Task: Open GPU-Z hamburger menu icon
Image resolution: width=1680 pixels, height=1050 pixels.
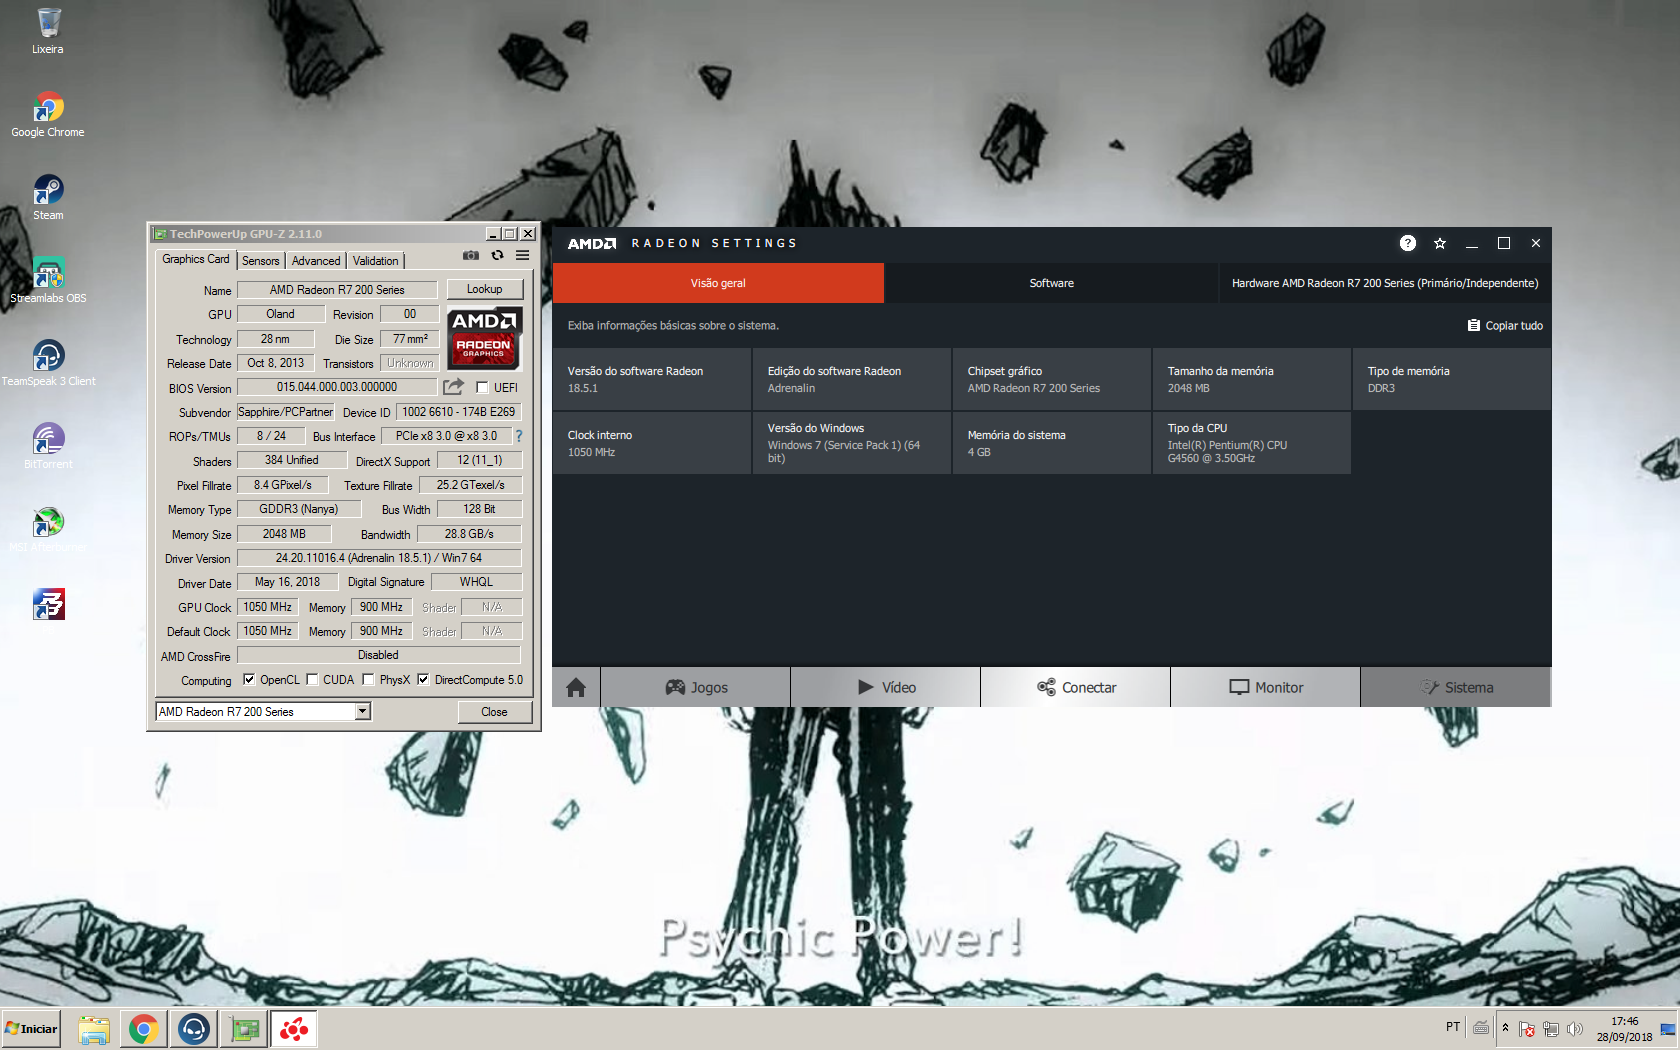Action: click(x=522, y=256)
